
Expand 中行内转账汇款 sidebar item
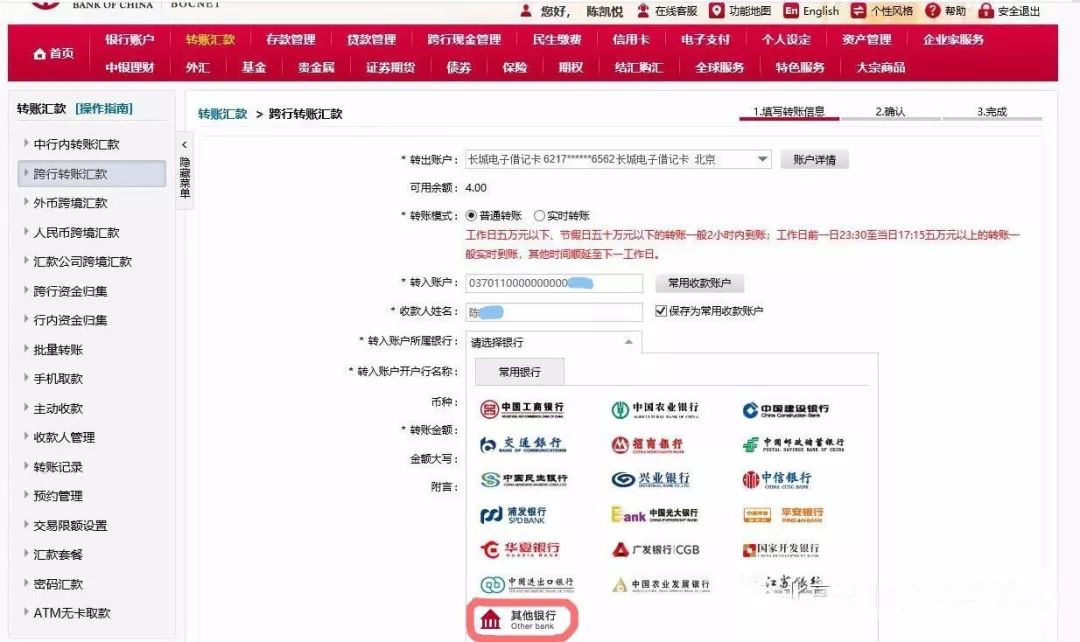point(76,144)
